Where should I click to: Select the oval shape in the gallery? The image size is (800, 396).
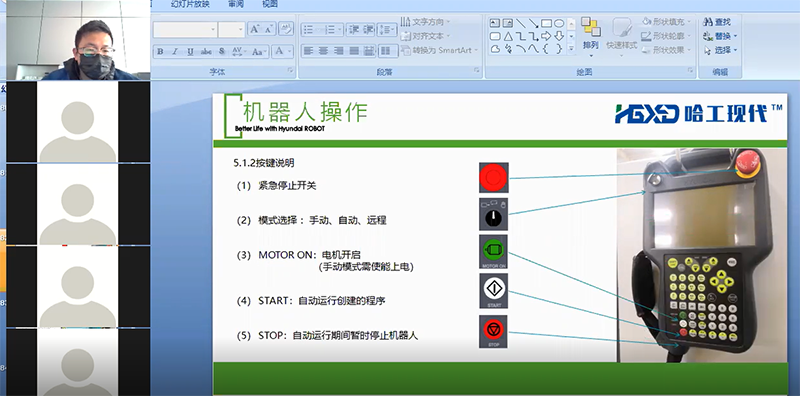click(x=559, y=23)
